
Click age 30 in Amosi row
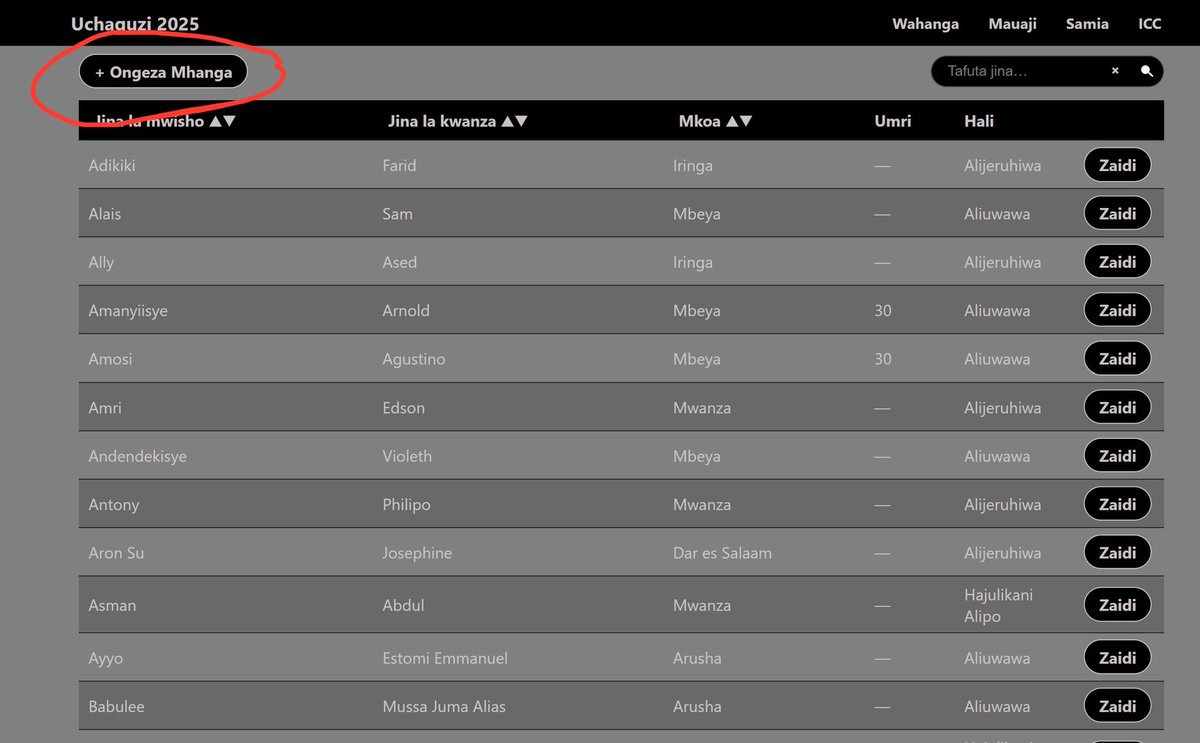883,359
